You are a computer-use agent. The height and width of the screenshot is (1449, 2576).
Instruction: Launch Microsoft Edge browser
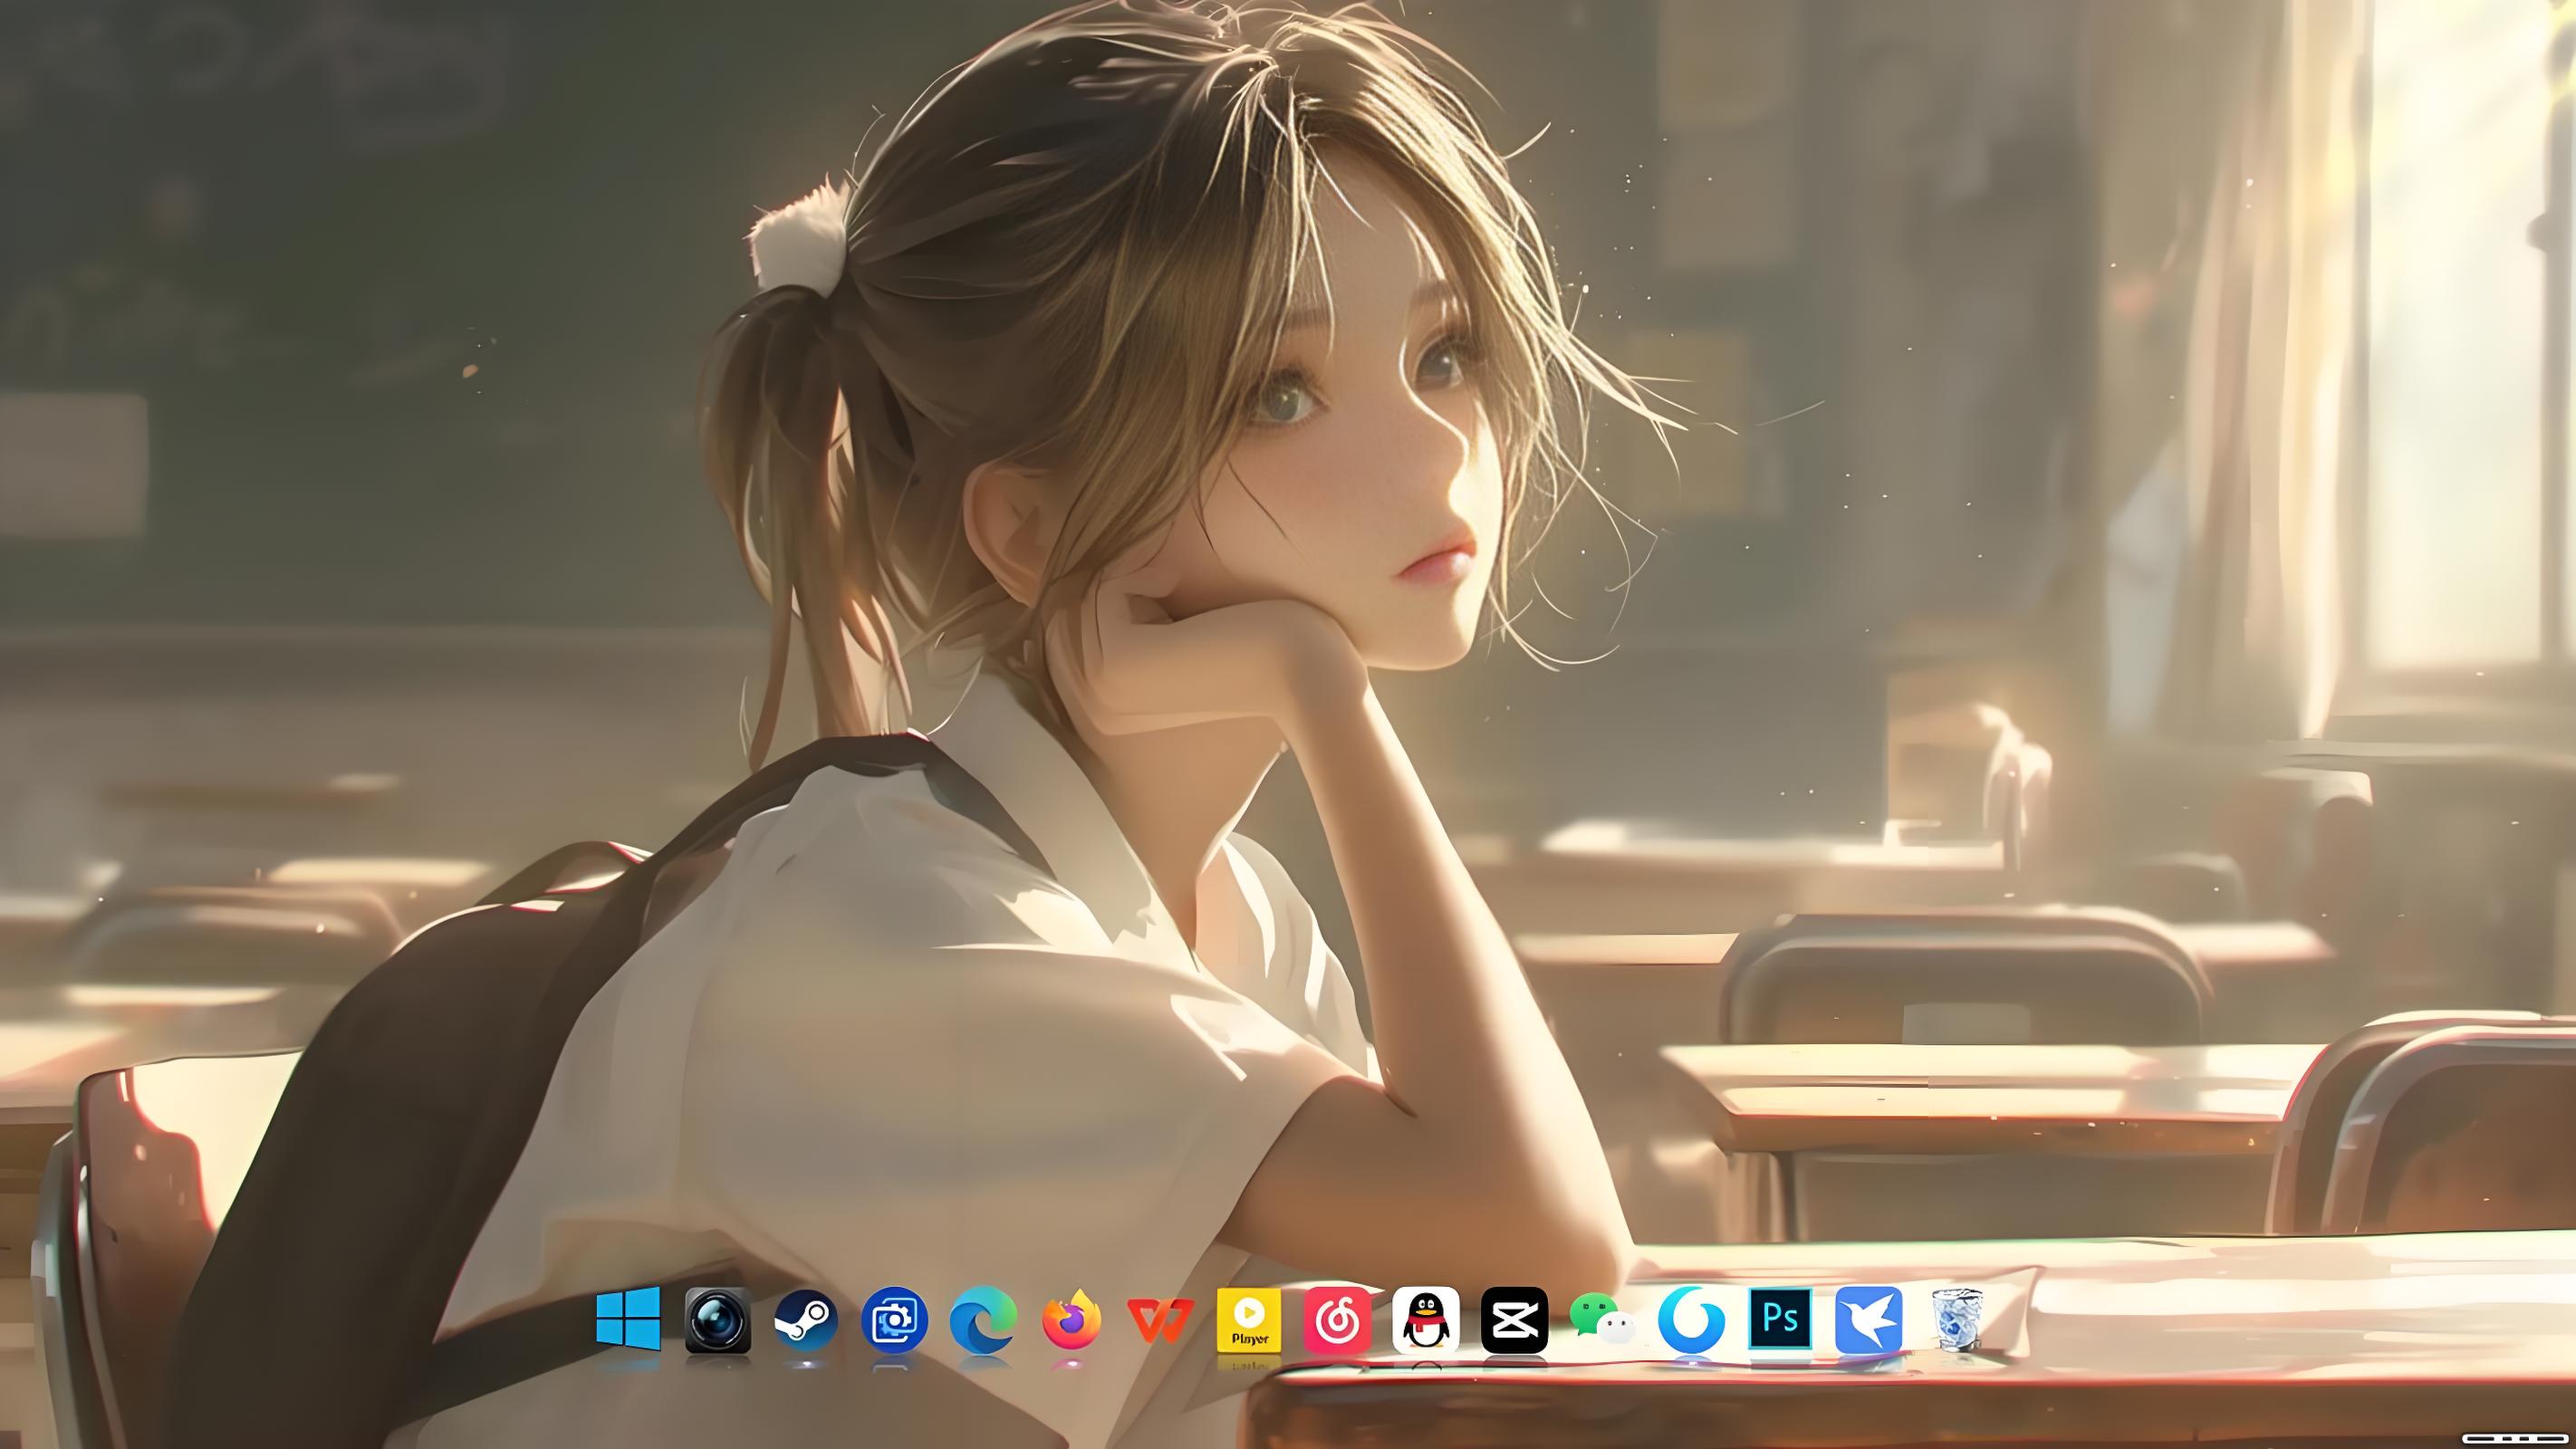[983, 1320]
